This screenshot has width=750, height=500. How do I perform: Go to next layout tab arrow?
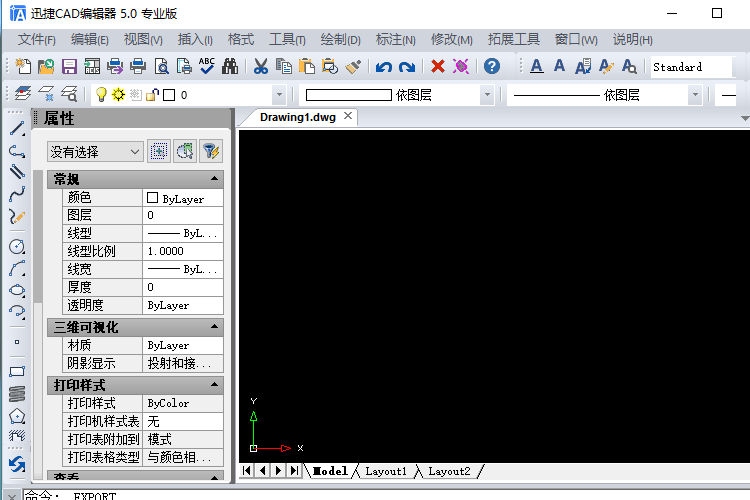click(278, 470)
